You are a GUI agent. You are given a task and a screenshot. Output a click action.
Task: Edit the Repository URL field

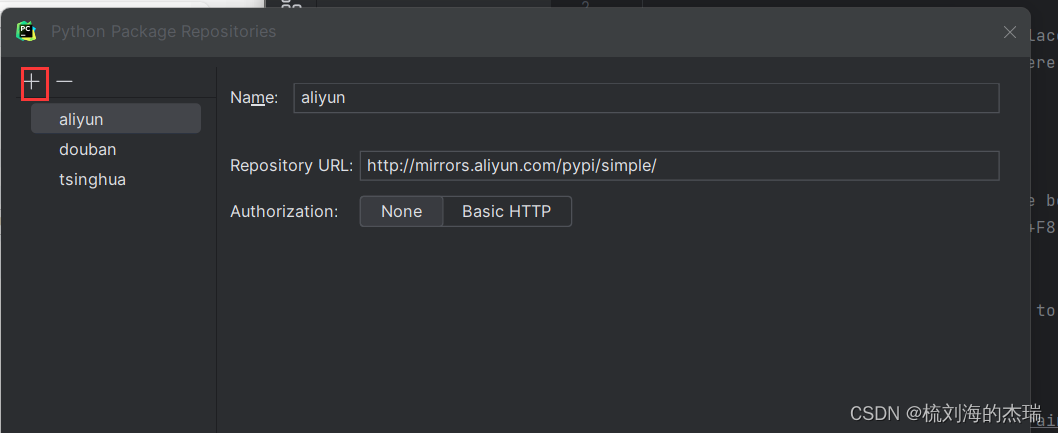[x=679, y=166]
